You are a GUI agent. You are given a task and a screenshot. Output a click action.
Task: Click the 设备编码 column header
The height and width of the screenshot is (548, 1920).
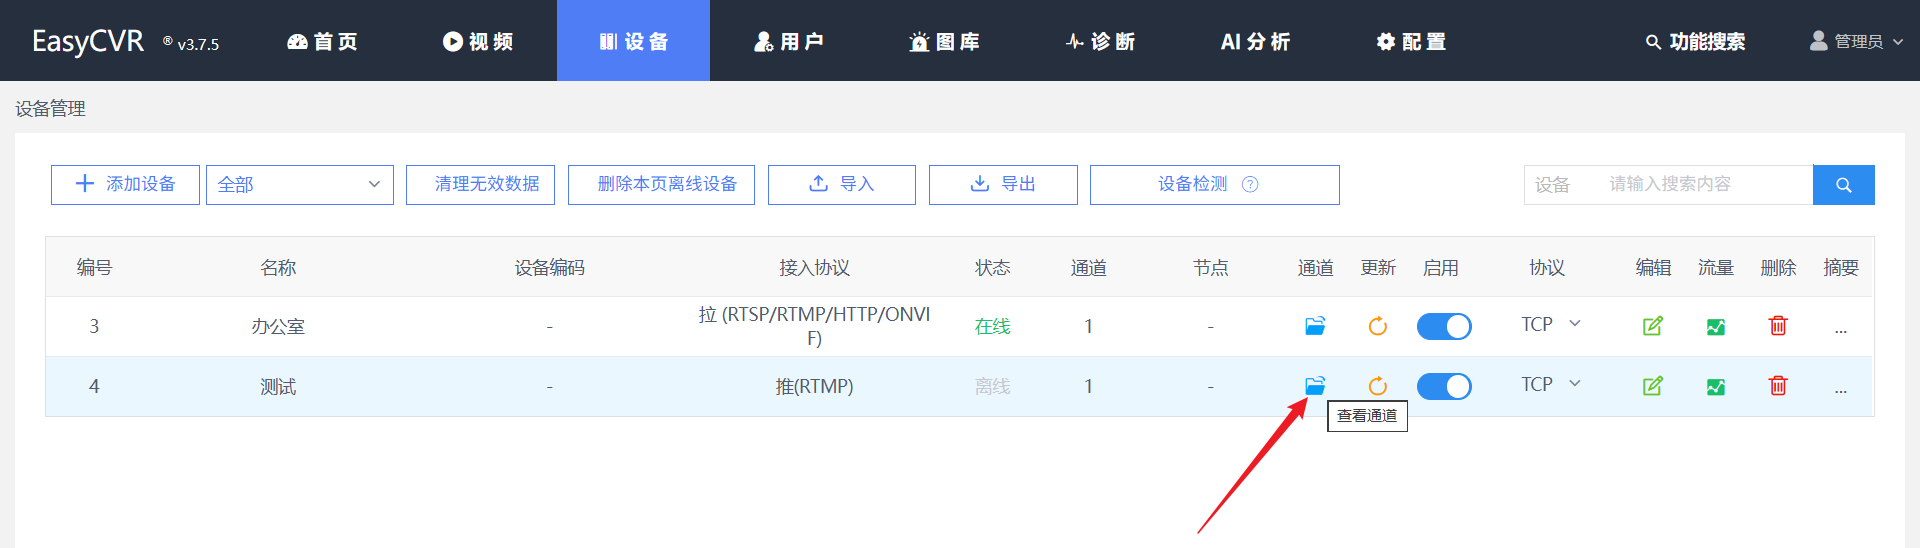[549, 267]
